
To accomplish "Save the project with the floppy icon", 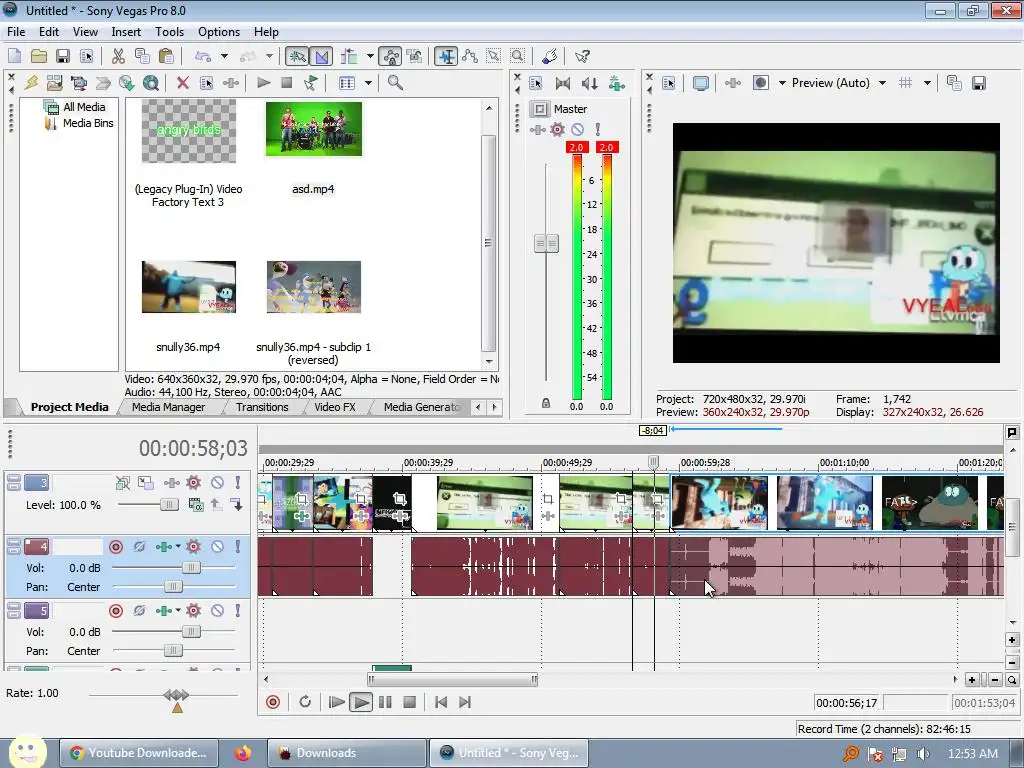I will (63, 56).
